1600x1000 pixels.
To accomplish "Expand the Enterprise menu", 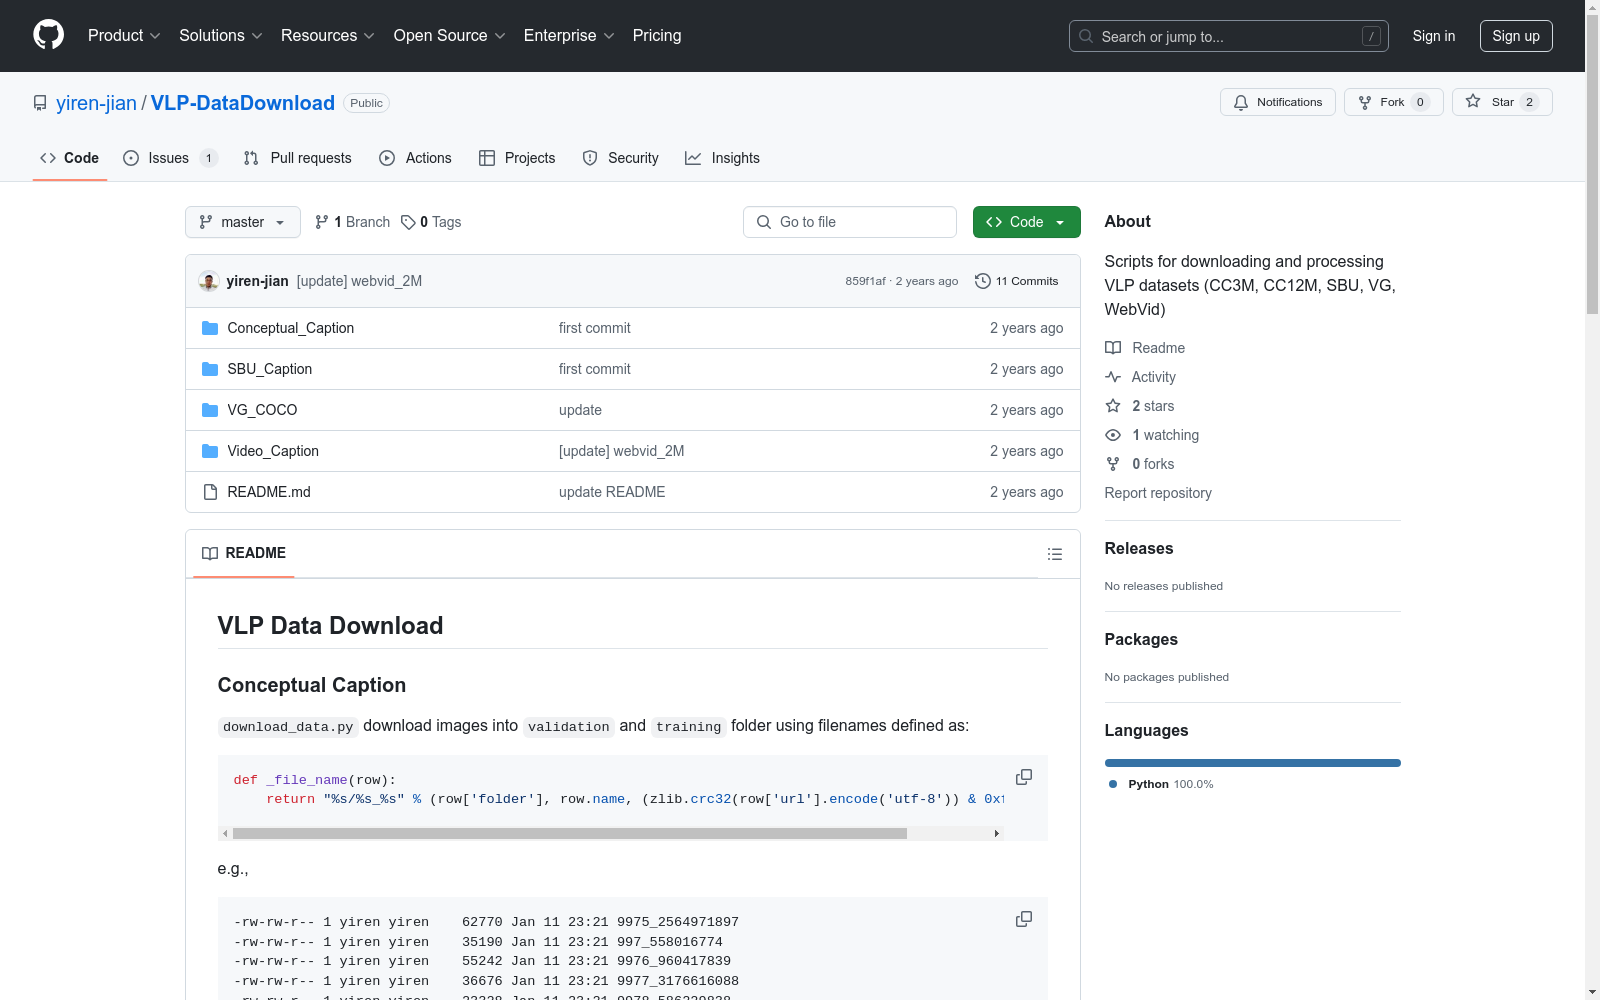I will pyautogui.click(x=569, y=36).
